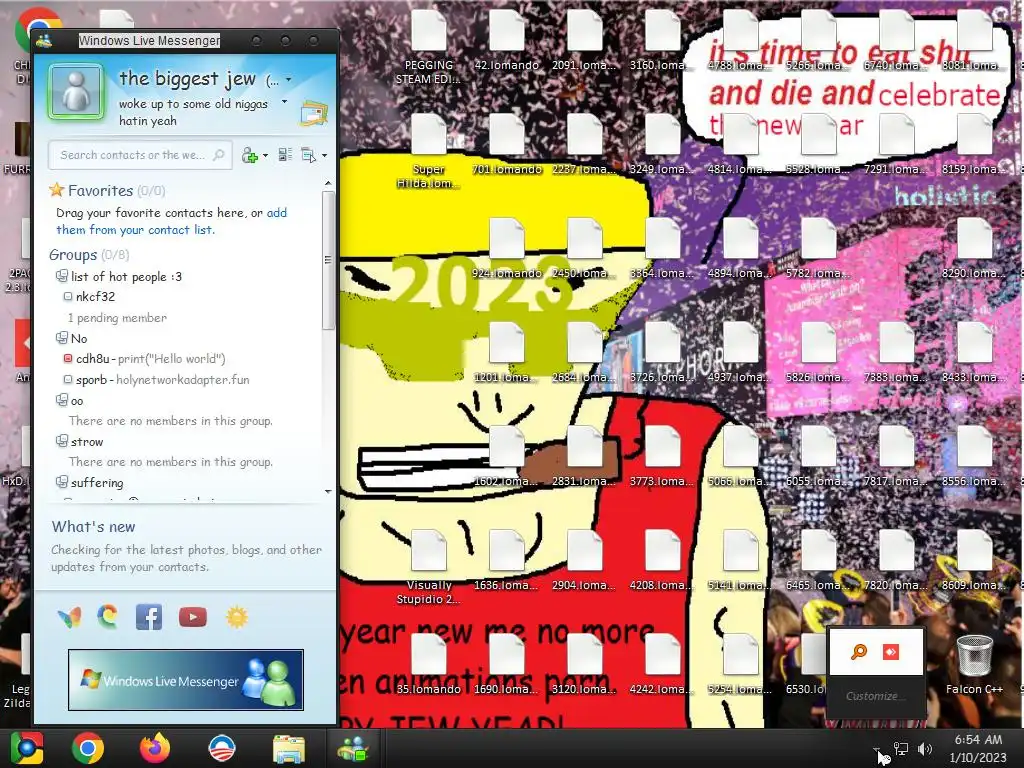Open the personal message dropdown arrow
Image resolution: width=1024 pixels, height=768 pixels.
[x=284, y=102]
